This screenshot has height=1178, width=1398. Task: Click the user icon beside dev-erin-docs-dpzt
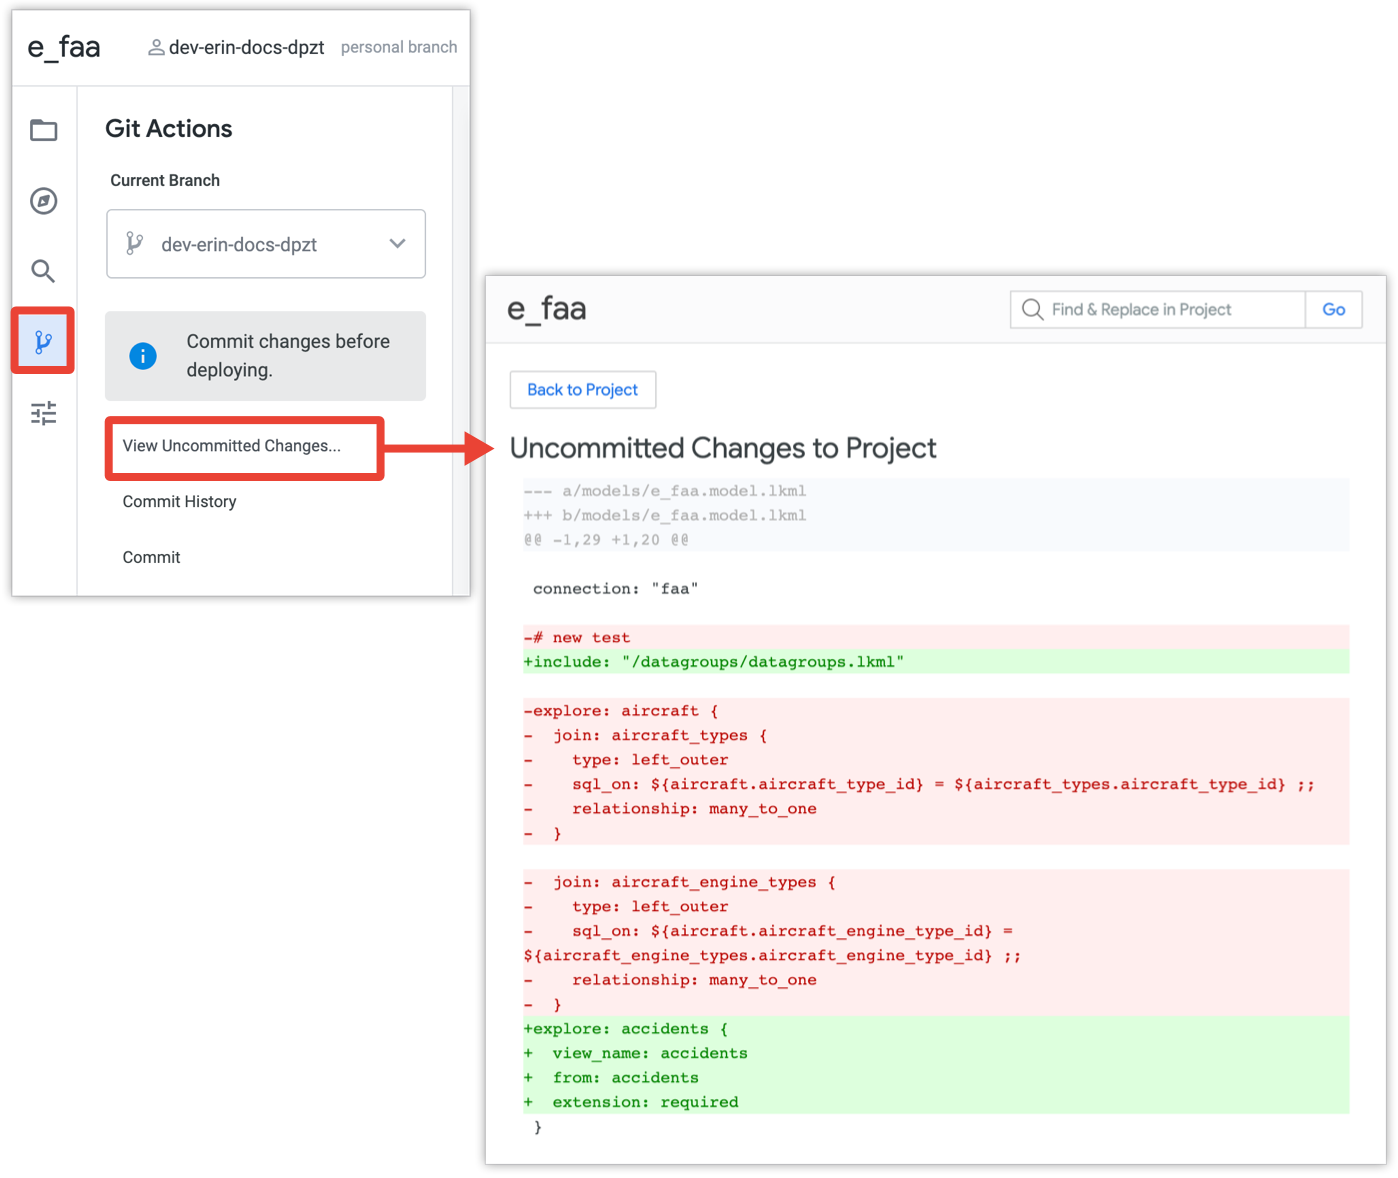click(156, 47)
